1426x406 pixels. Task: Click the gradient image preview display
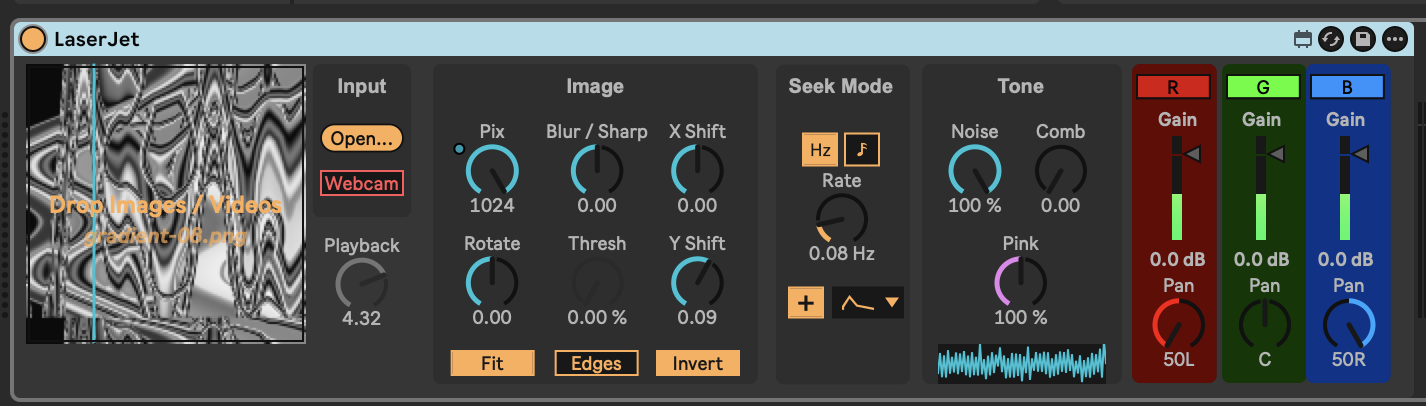[165, 204]
